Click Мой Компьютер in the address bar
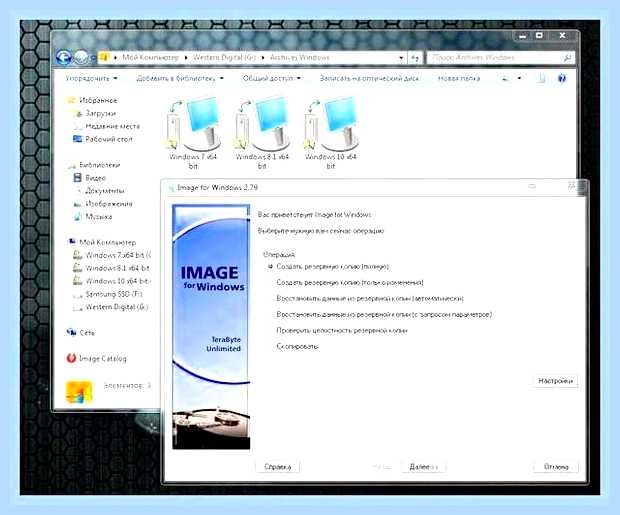This screenshot has height=515, width=620. point(151,58)
